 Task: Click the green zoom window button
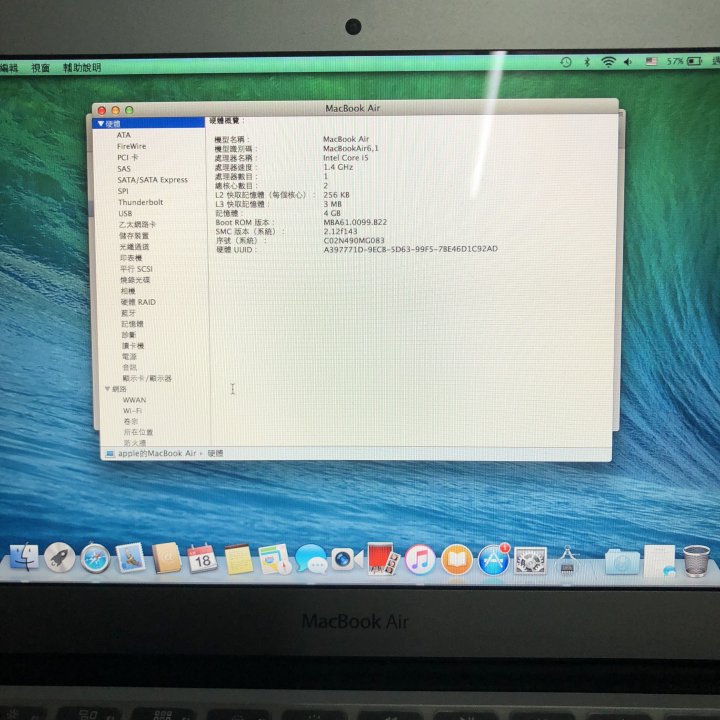coord(129,110)
